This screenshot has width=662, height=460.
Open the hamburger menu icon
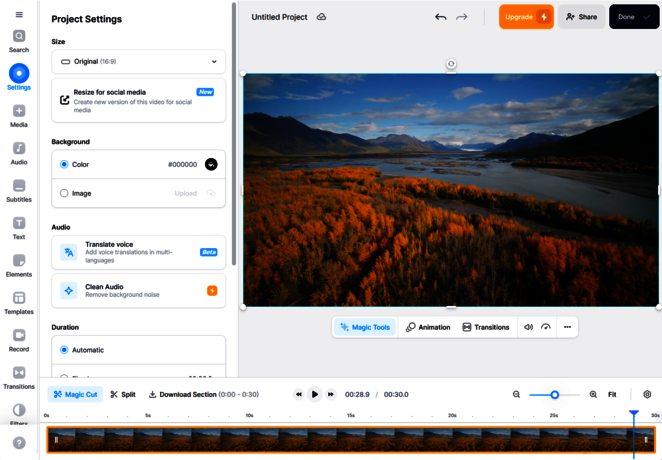(19, 15)
